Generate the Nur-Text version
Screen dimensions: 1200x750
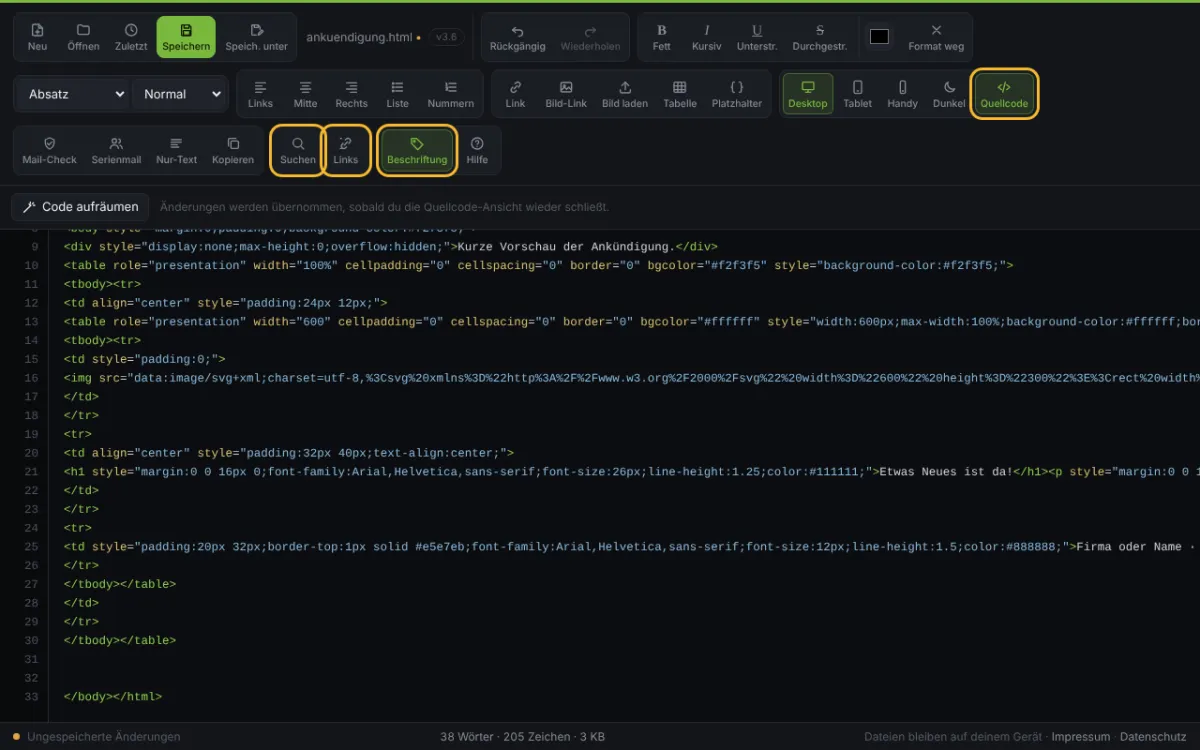pos(177,150)
